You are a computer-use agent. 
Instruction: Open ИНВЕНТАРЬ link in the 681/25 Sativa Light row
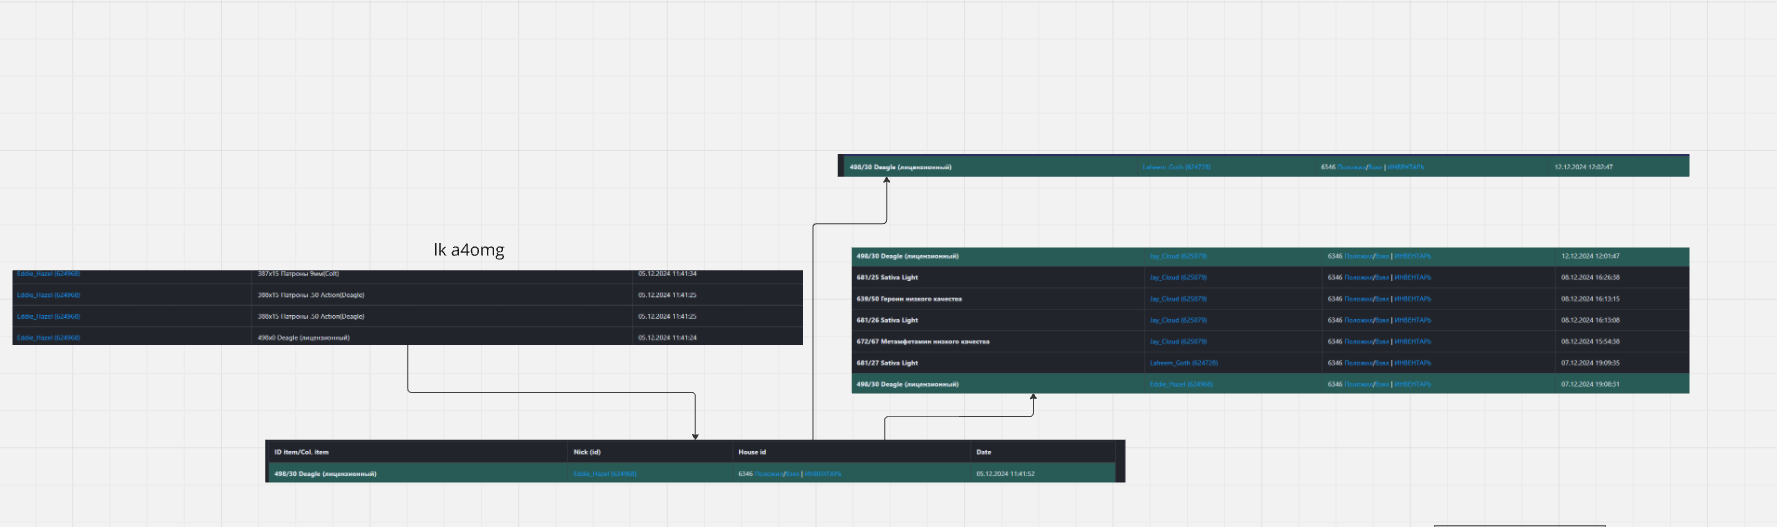tap(1413, 278)
